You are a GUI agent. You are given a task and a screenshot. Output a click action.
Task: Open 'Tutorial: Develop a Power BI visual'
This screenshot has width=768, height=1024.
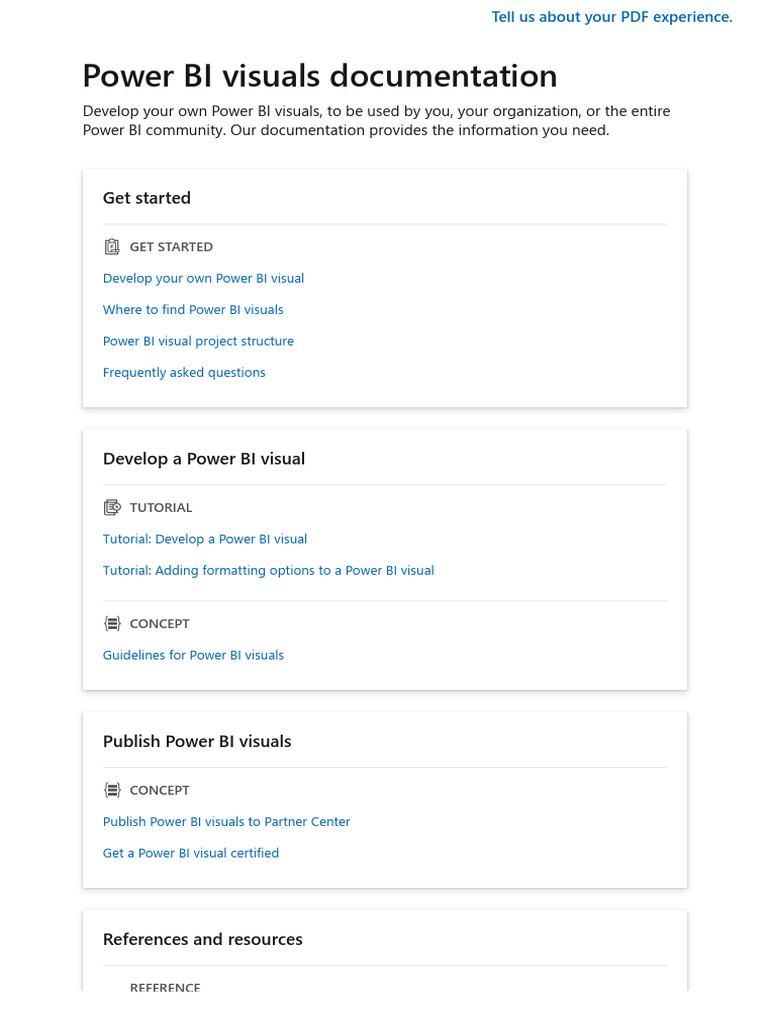click(x=205, y=539)
